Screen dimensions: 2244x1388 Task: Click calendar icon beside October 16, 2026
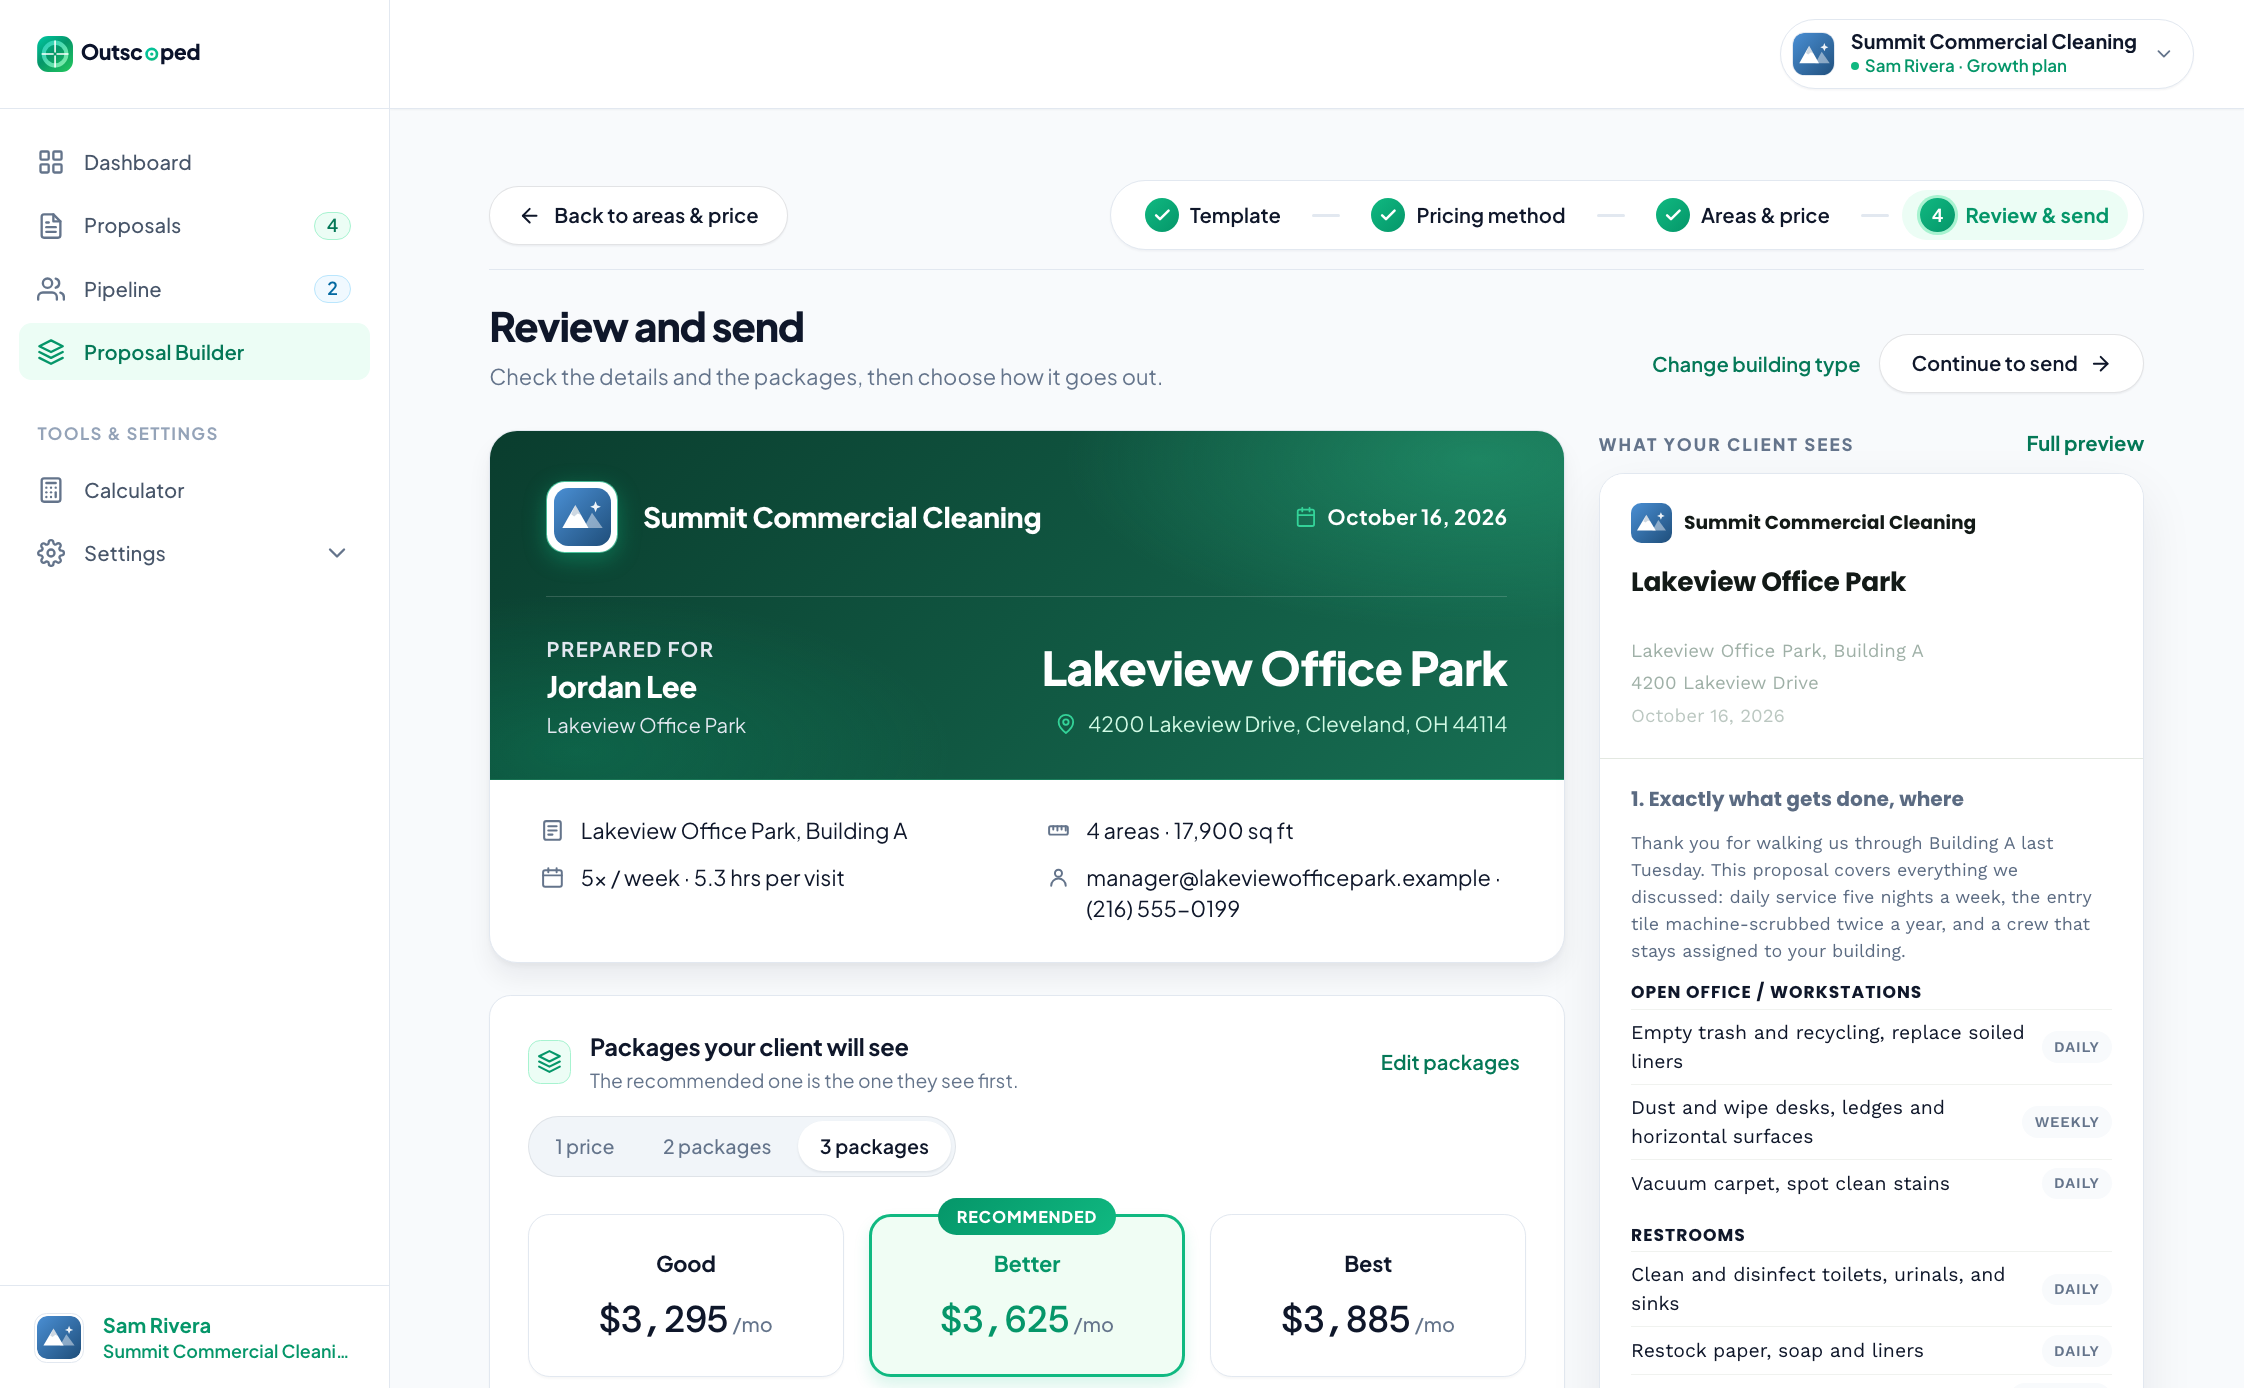click(1306, 517)
